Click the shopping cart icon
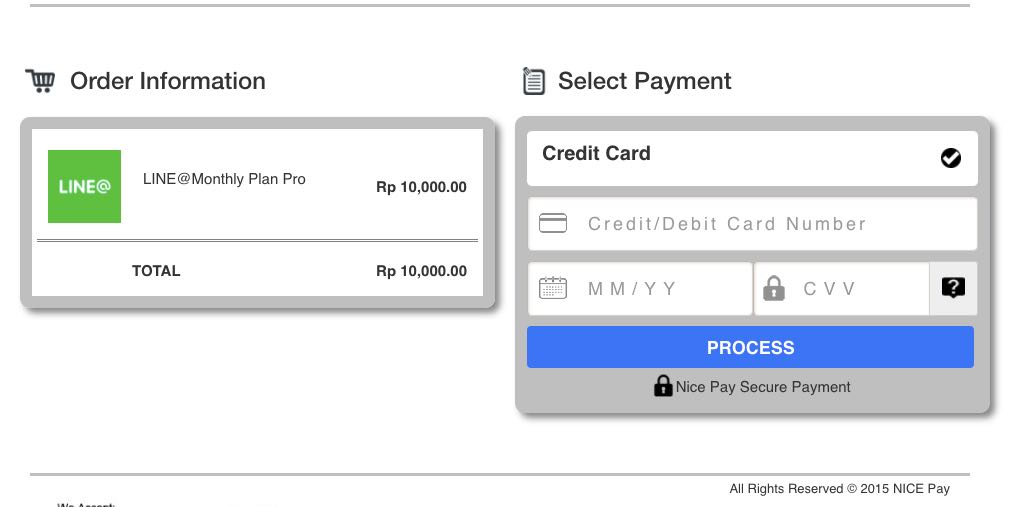 (x=40, y=81)
